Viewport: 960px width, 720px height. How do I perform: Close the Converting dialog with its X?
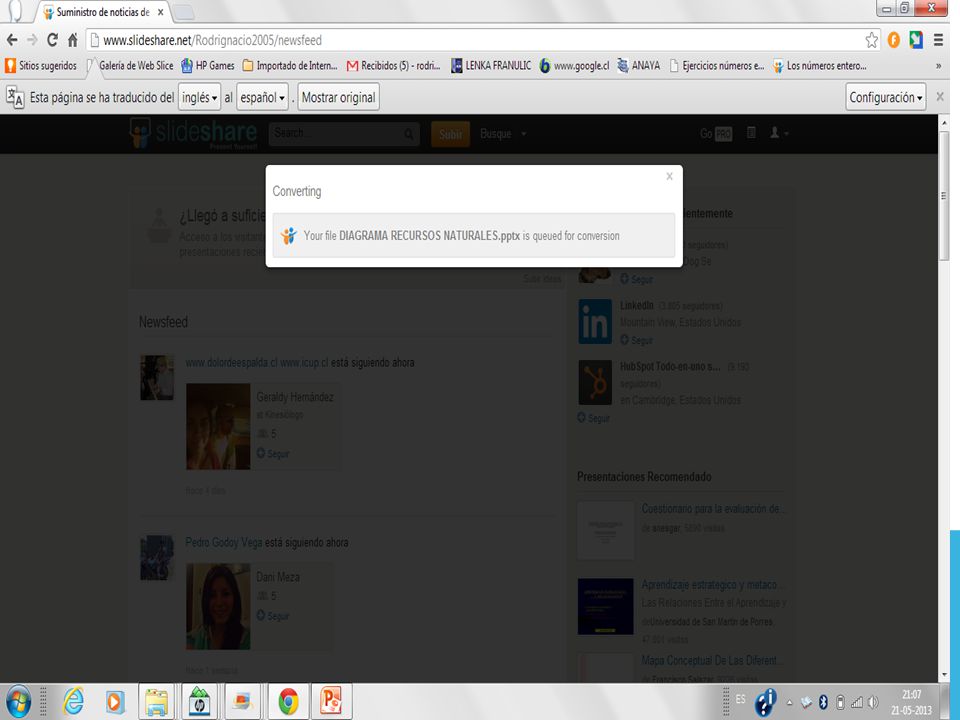[x=669, y=176]
